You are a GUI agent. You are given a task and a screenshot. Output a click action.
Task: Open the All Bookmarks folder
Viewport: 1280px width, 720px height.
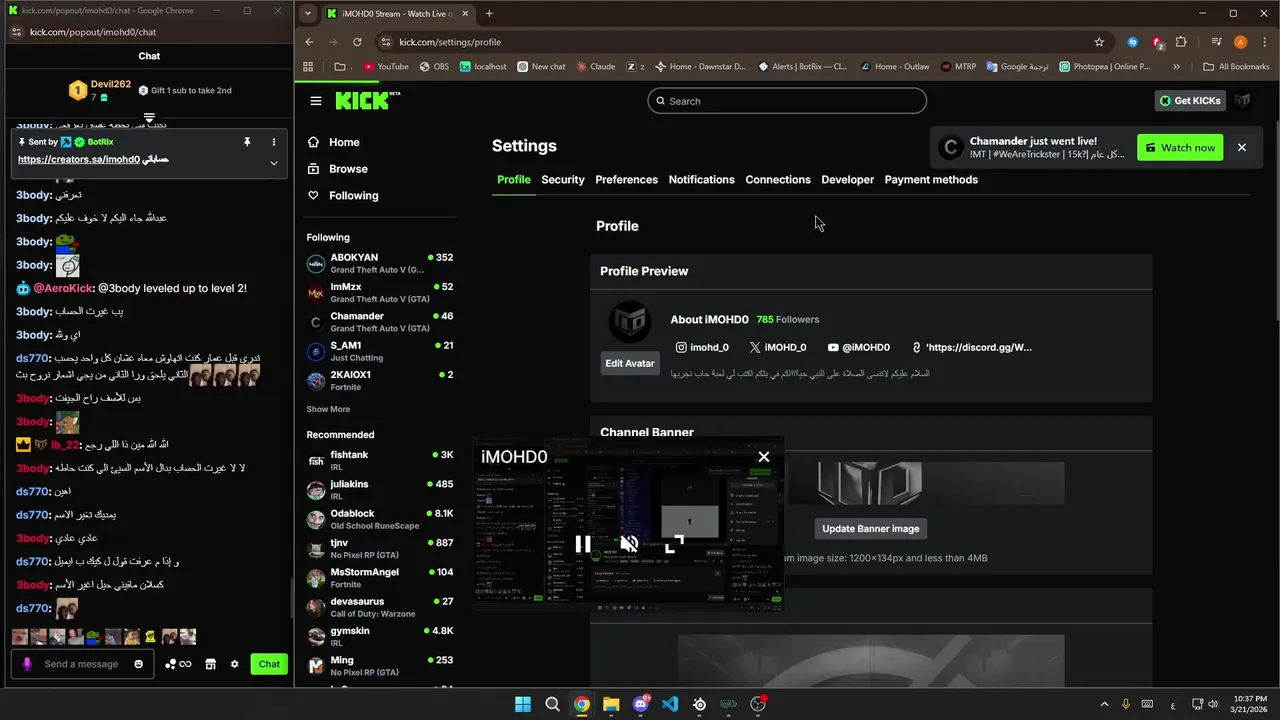point(1236,67)
